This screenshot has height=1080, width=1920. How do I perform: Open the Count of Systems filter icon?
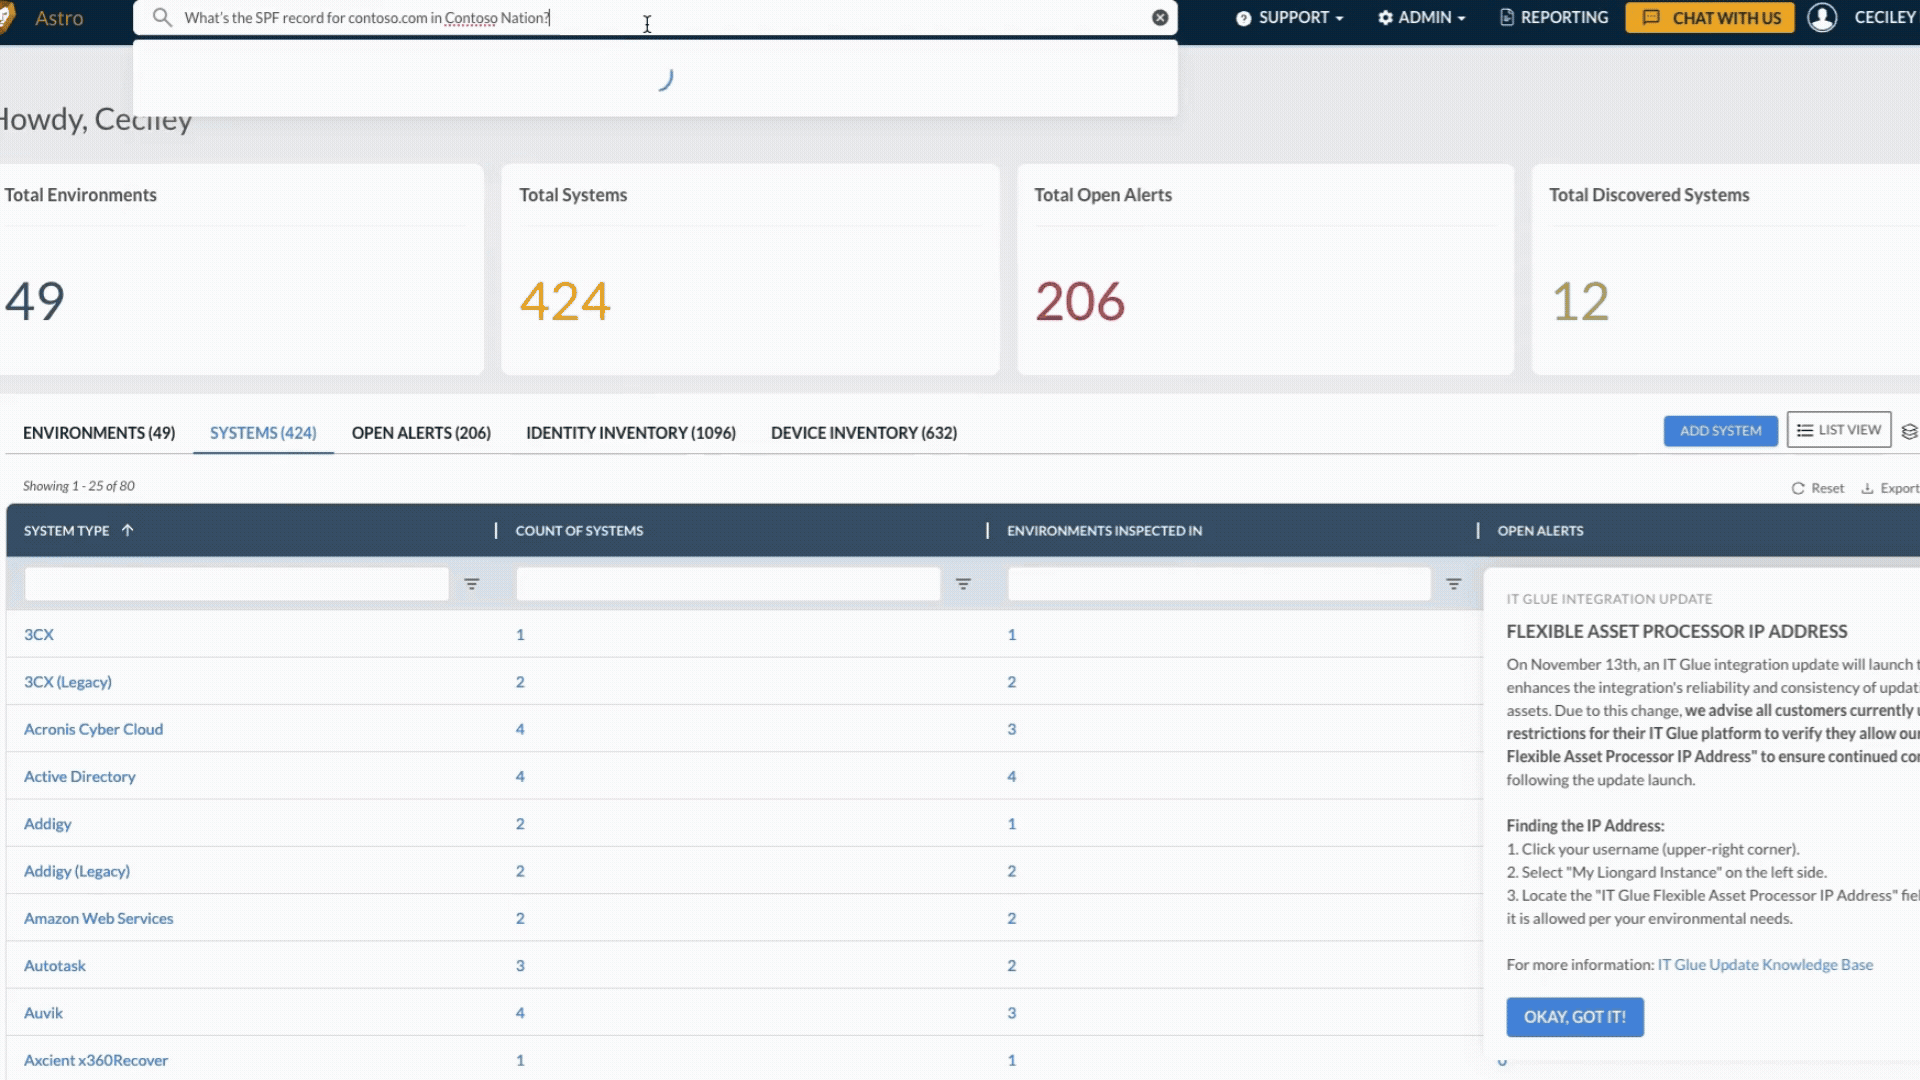pyautogui.click(x=963, y=584)
